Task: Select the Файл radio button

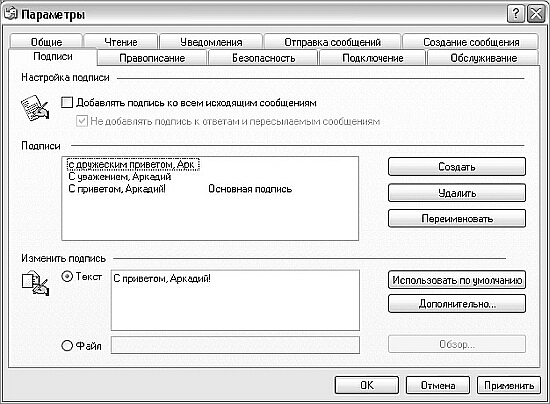Action: pyautogui.click(x=67, y=346)
